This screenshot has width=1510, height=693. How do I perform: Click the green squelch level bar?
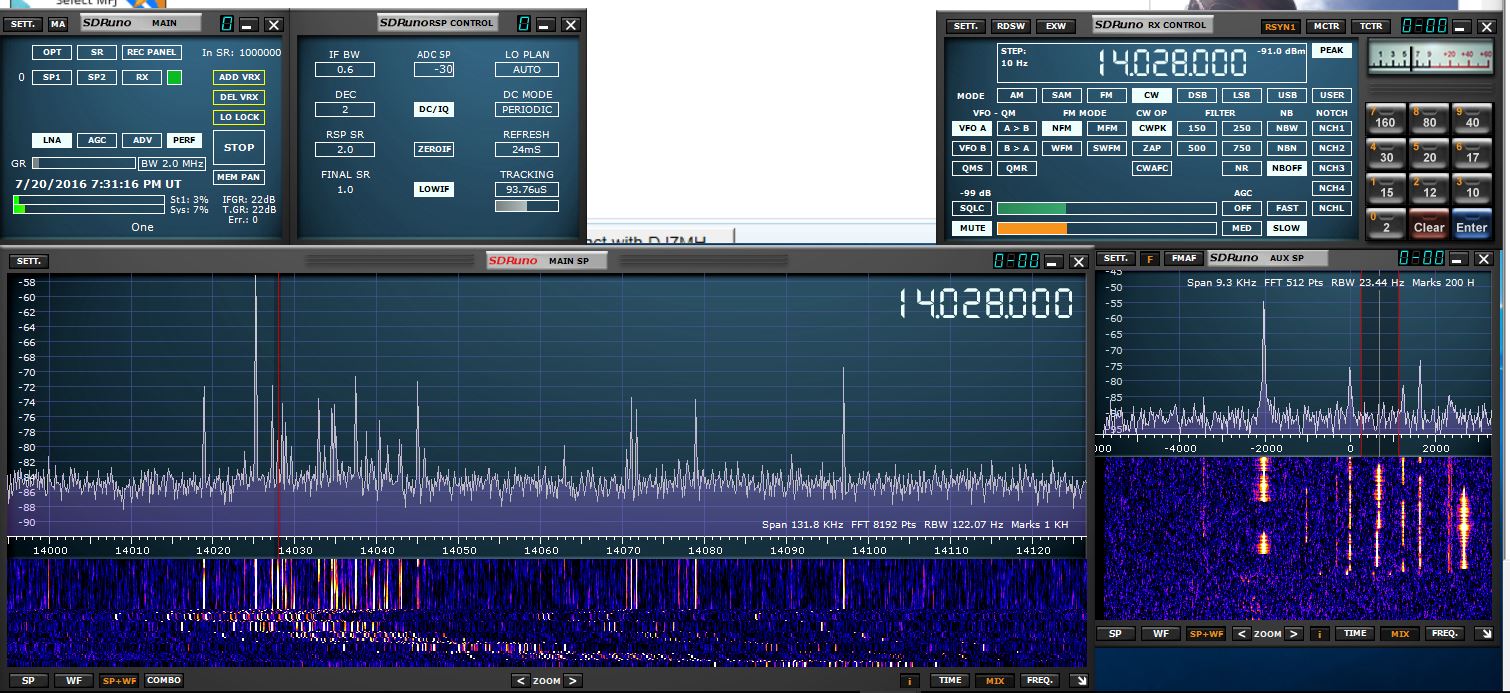pos(1106,208)
